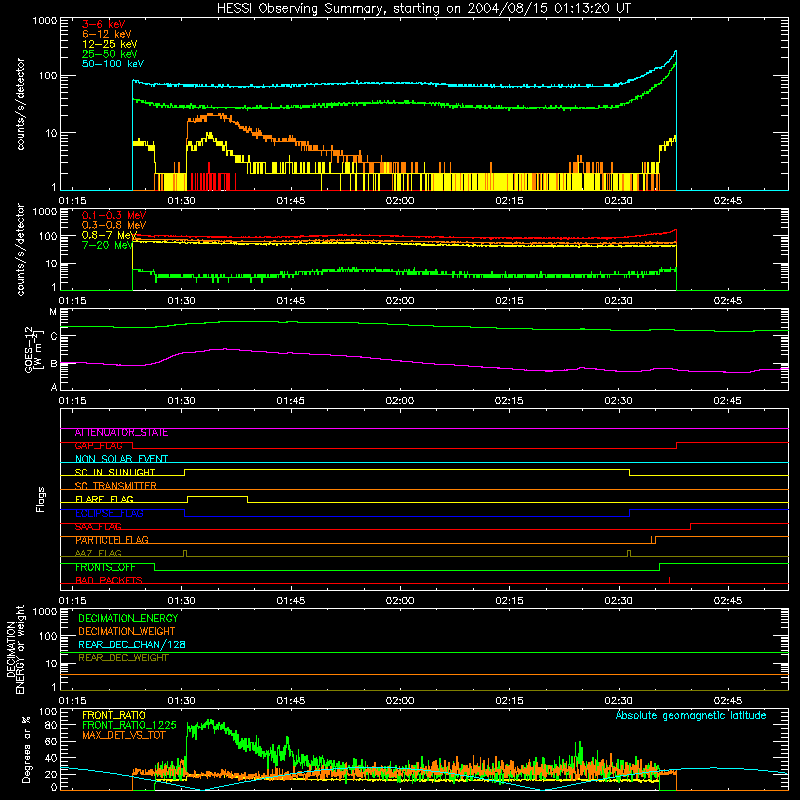The width and height of the screenshot is (800, 800).
Task: Select the ATTENUATOR_STATE flag label
Action: [x=121, y=433]
